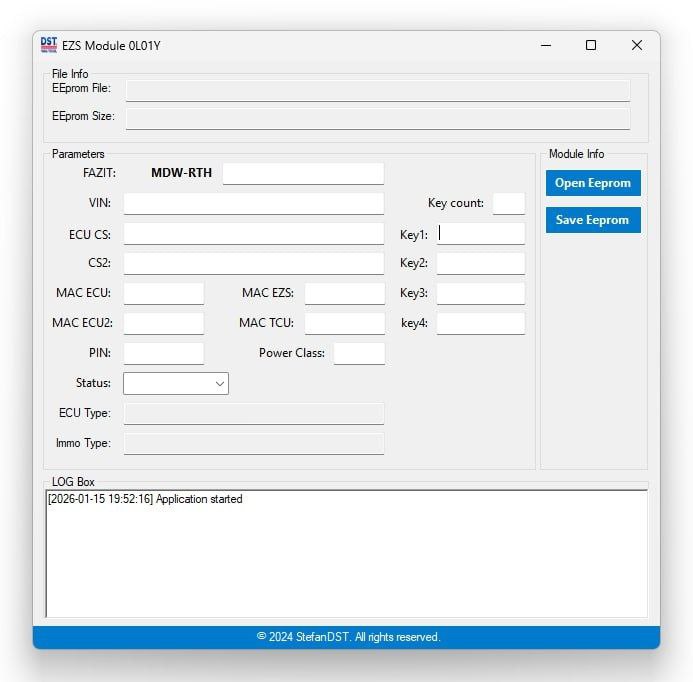Maximize the EZS Module window

click(591, 45)
